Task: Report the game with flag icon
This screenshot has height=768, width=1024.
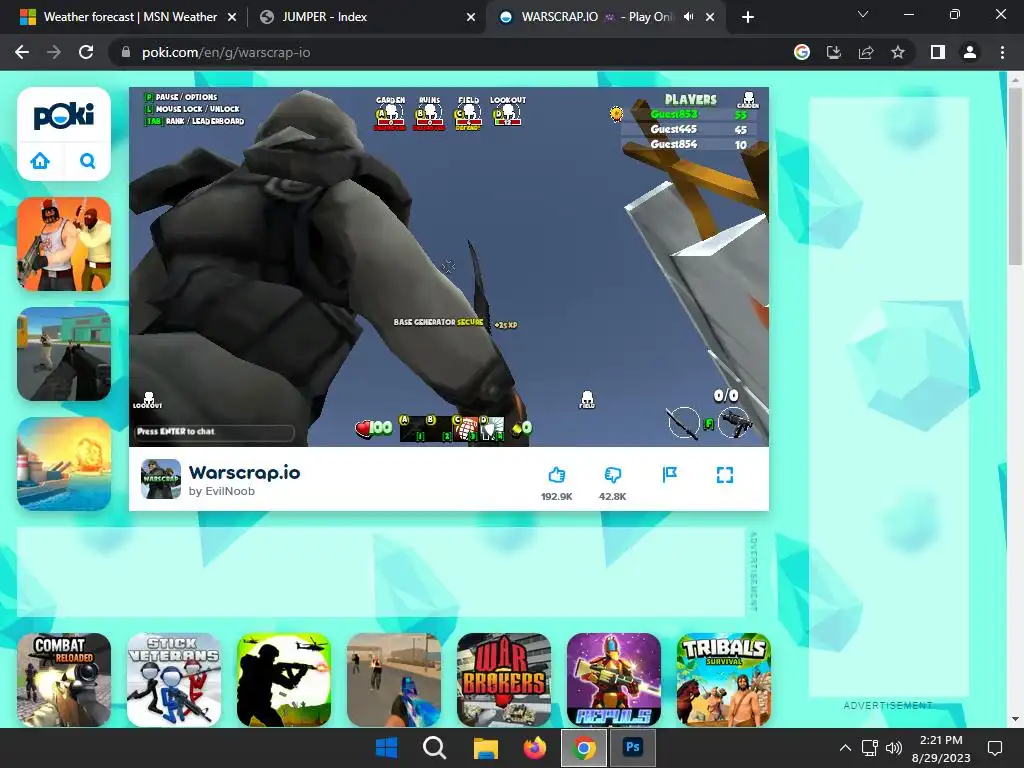Action: [669, 475]
